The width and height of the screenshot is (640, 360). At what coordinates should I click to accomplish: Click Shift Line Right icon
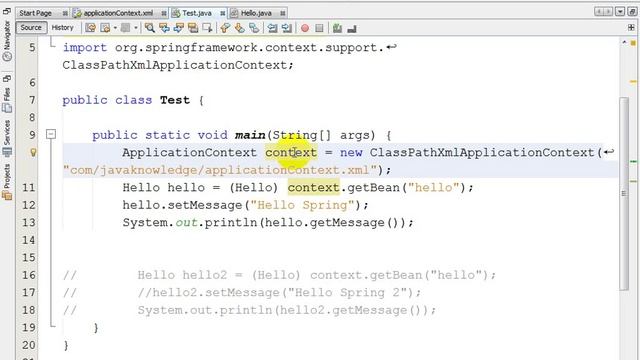tap(287, 28)
